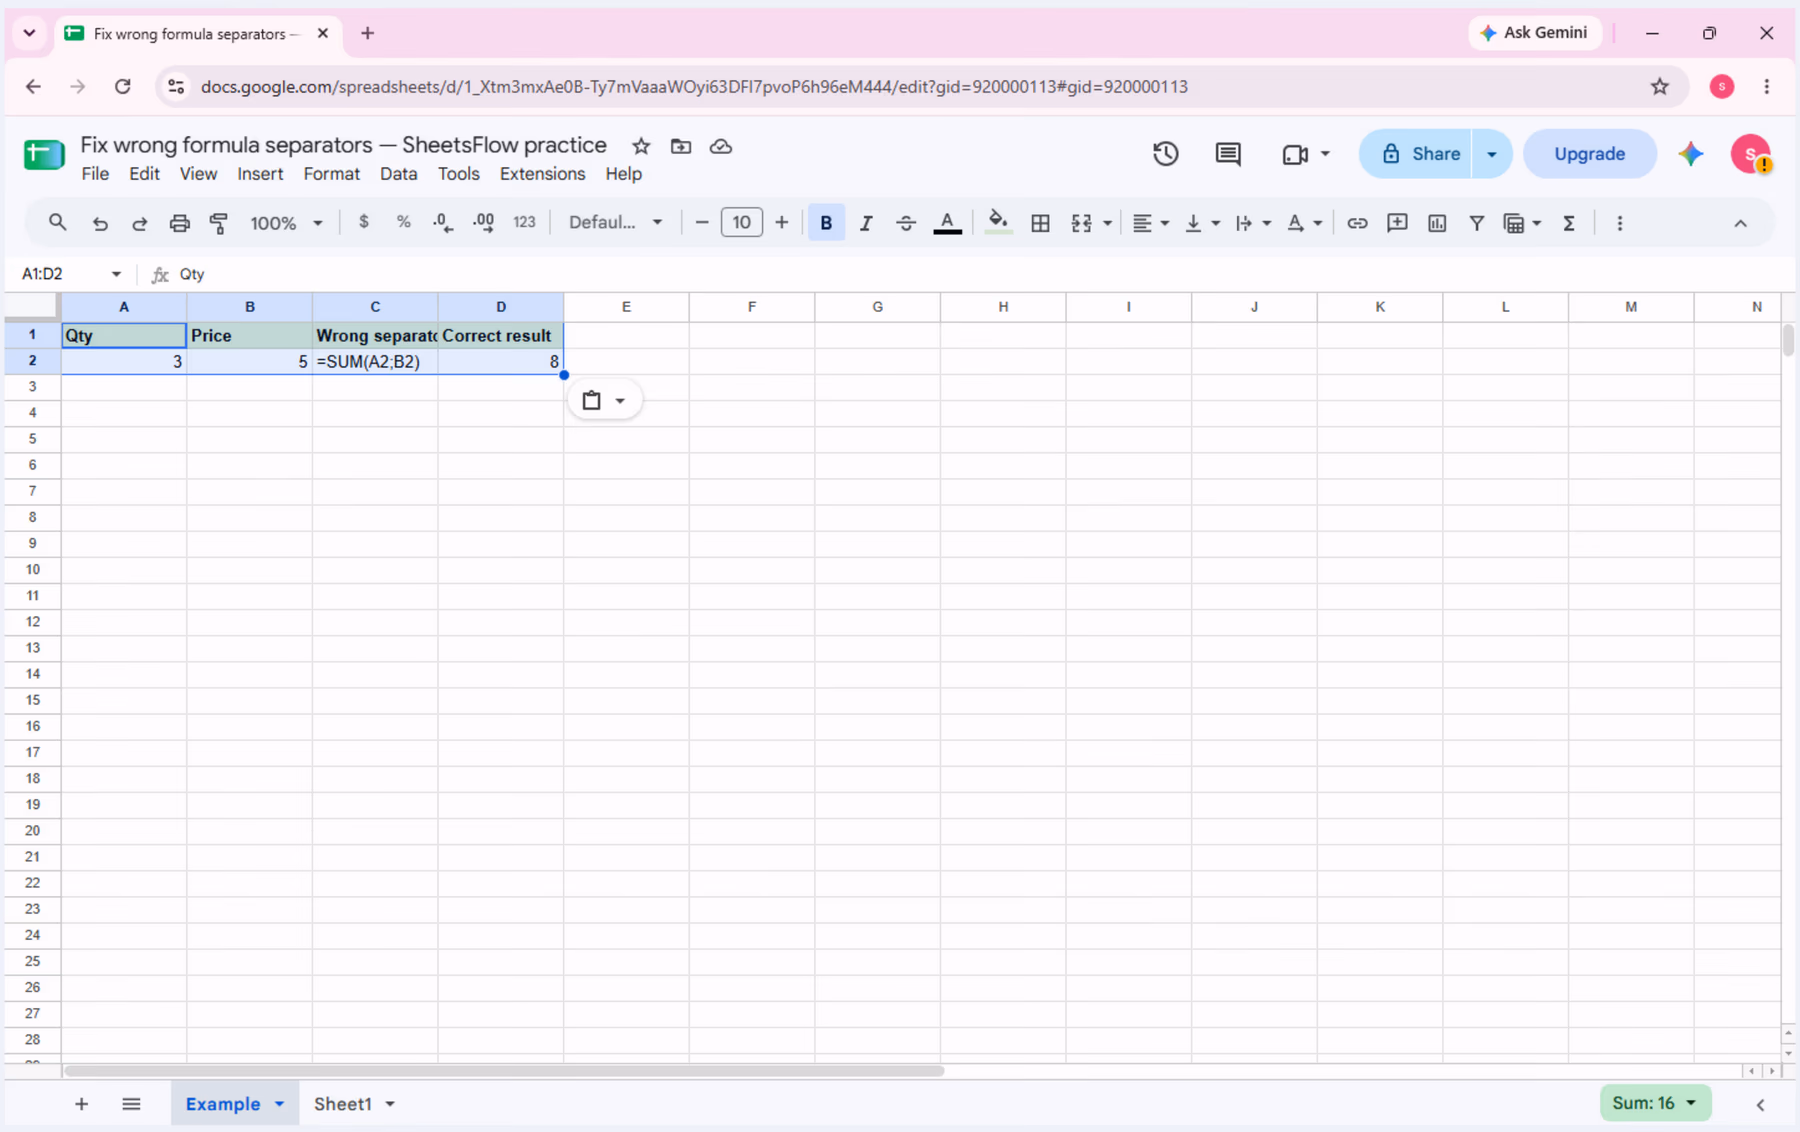Viewport: 1800px width, 1132px height.
Task: Open horizontal align options
Action: 1150,223
